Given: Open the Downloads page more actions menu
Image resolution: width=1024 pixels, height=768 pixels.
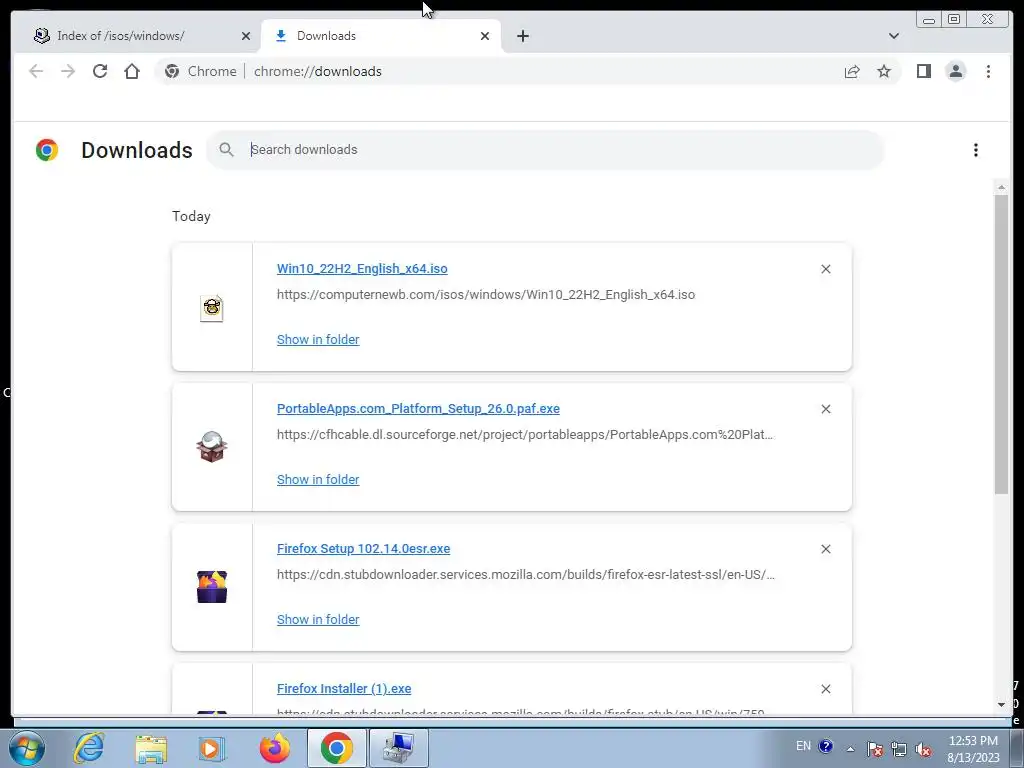Looking at the screenshot, I should [976, 150].
